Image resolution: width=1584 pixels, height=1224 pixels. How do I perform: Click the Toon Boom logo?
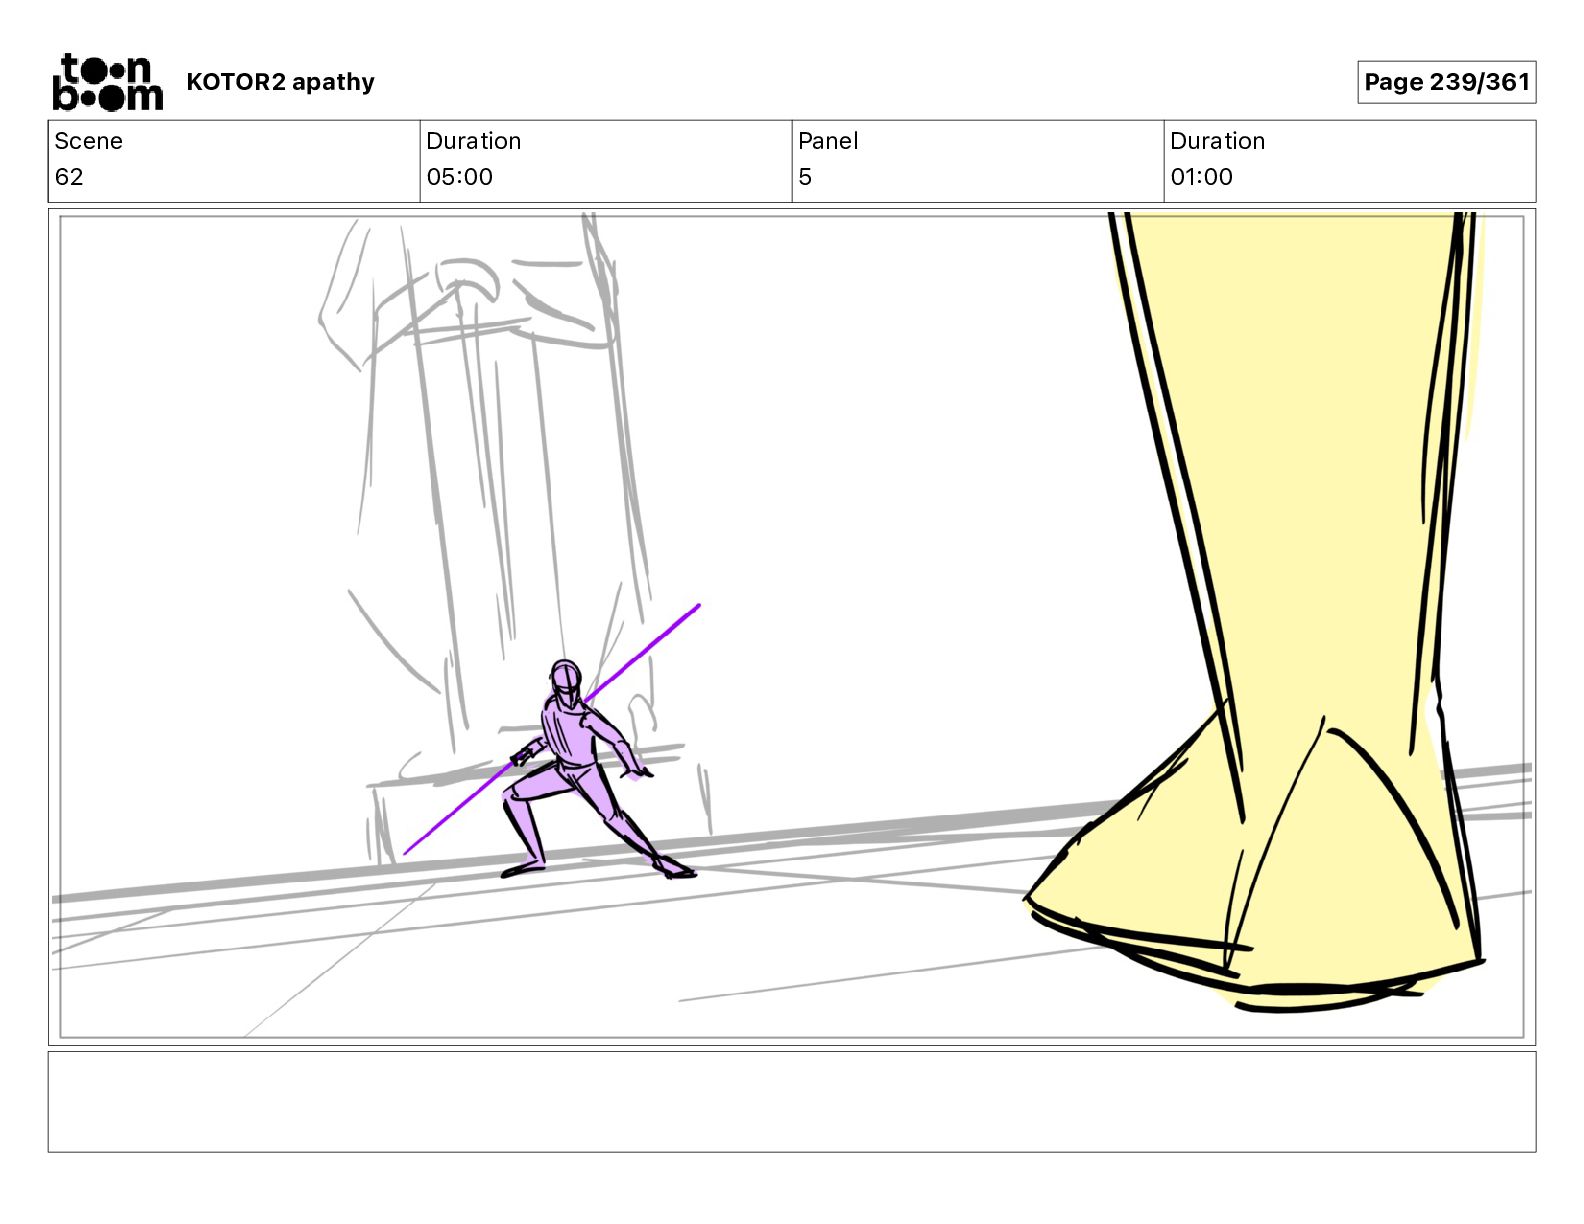click(107, 82)
